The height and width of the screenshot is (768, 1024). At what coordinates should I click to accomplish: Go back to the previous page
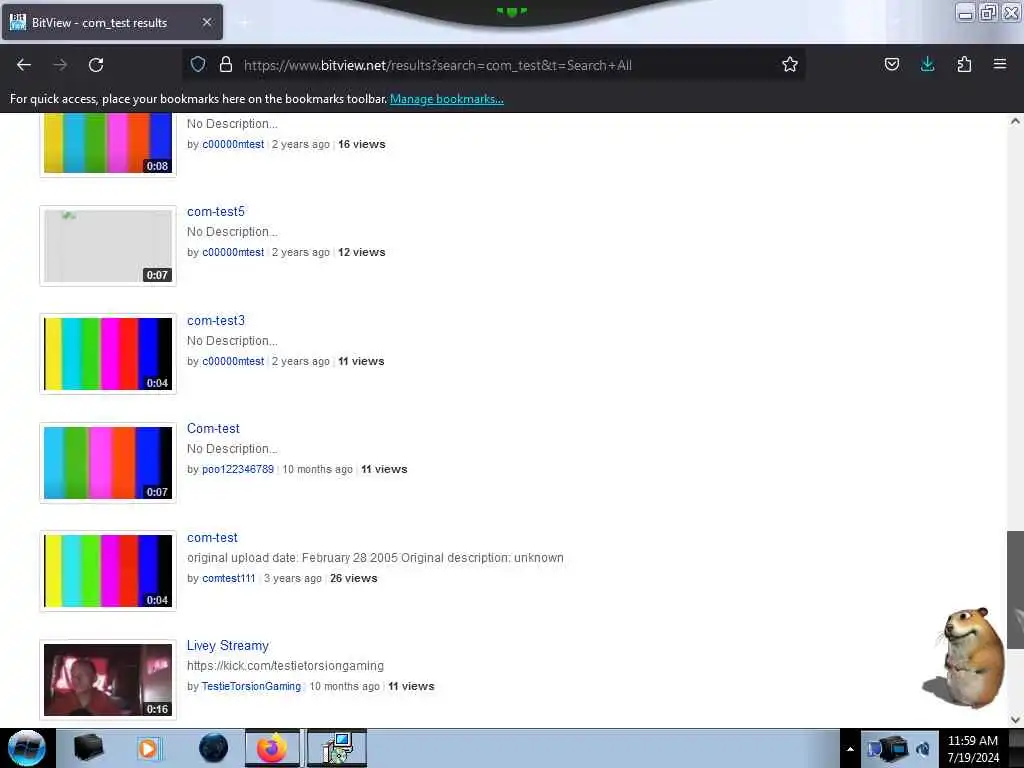[x=24, y=65]
